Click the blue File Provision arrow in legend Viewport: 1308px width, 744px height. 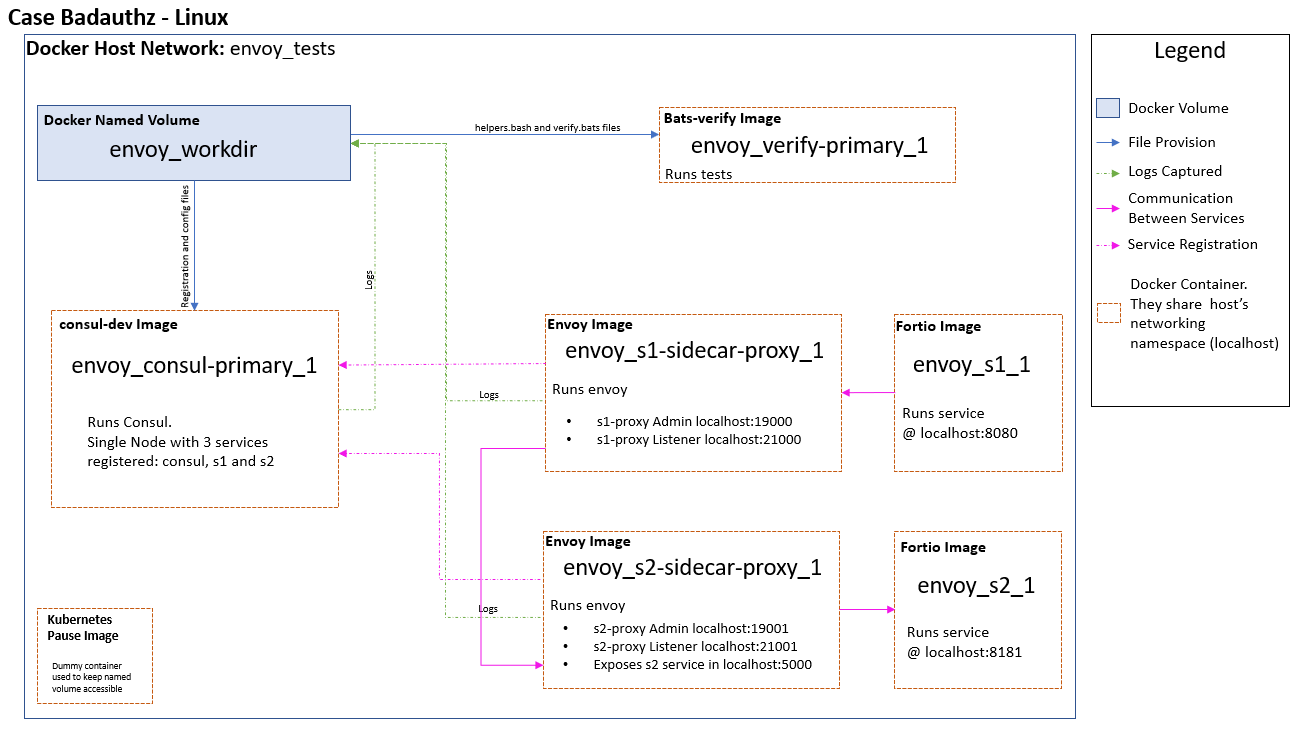point(1108,143)
